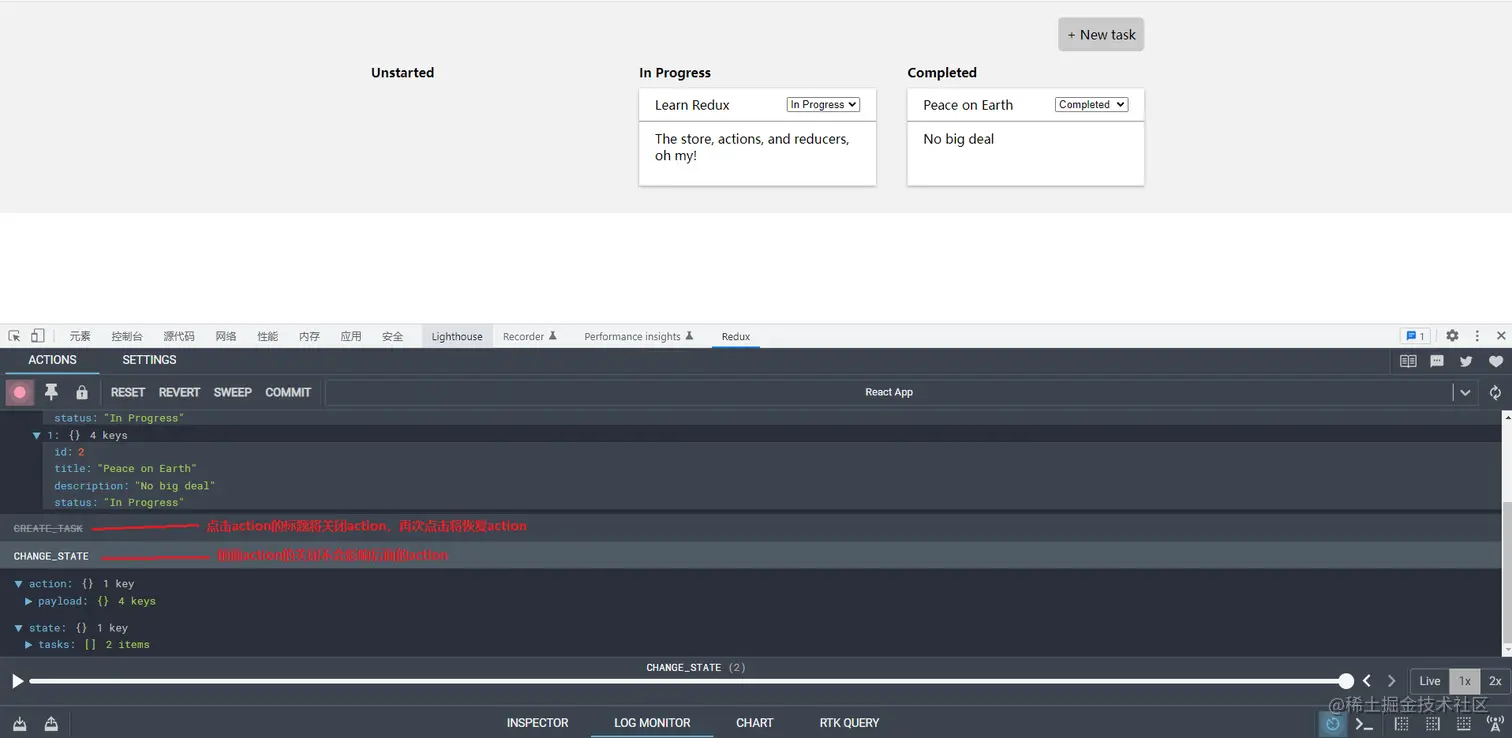Open the feedback chat bubble icon
The width and height of the screenshot is (1512, 738).
click(x=1437, y=361)
